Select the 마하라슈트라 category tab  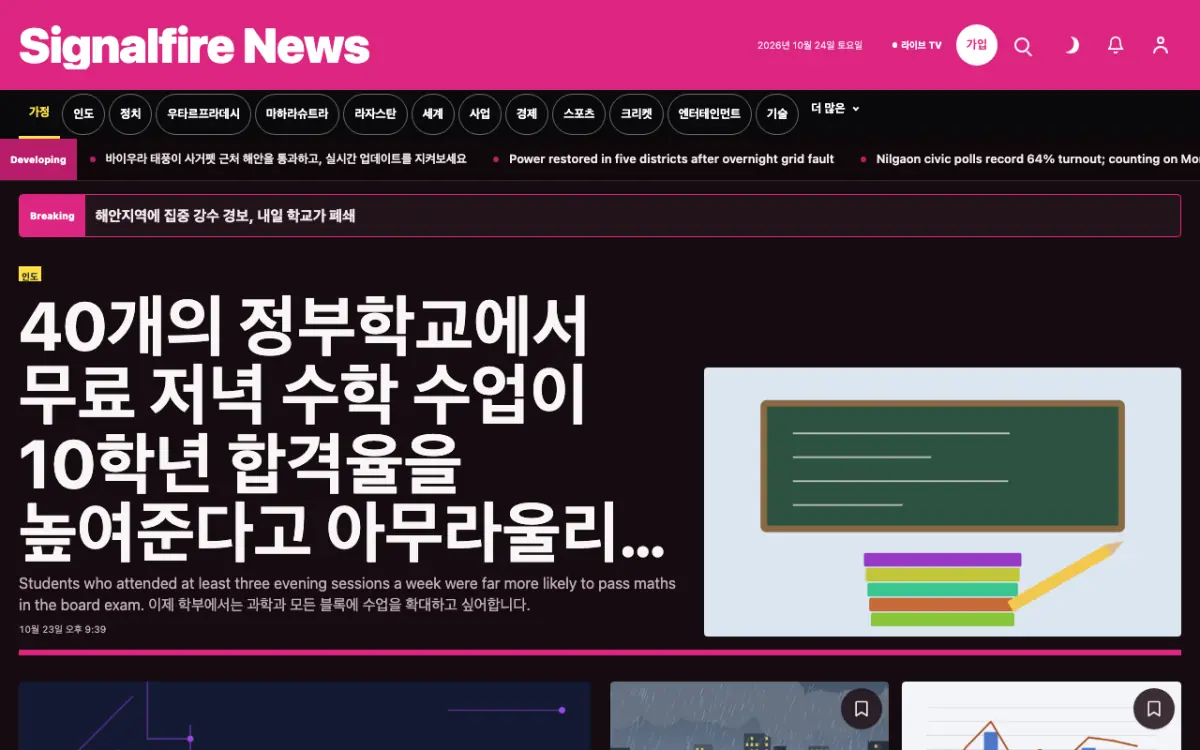pos(297,114)
